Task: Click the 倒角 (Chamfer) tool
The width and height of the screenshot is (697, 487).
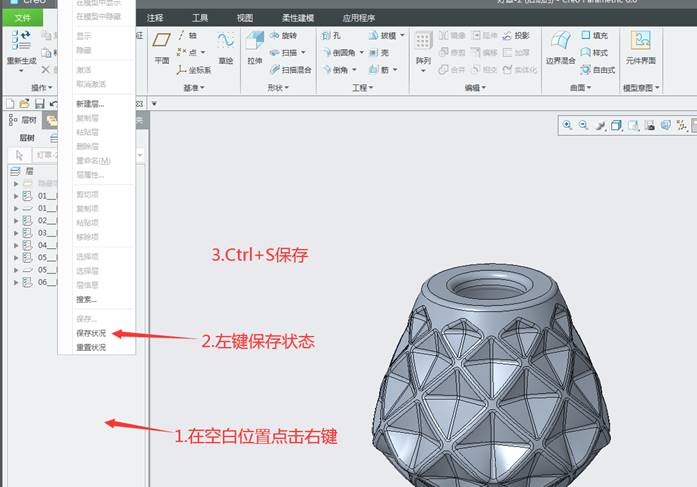Action: [x=335, y=70]
